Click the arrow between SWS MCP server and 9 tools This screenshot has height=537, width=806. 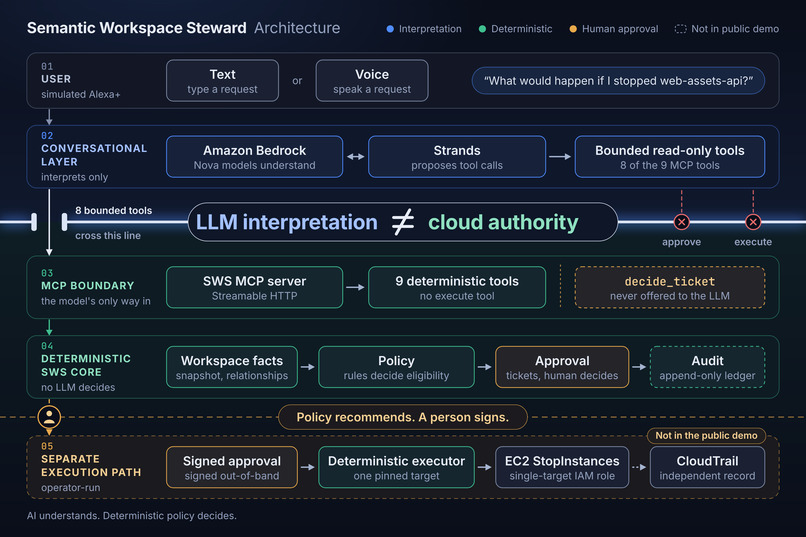point(355,287)
